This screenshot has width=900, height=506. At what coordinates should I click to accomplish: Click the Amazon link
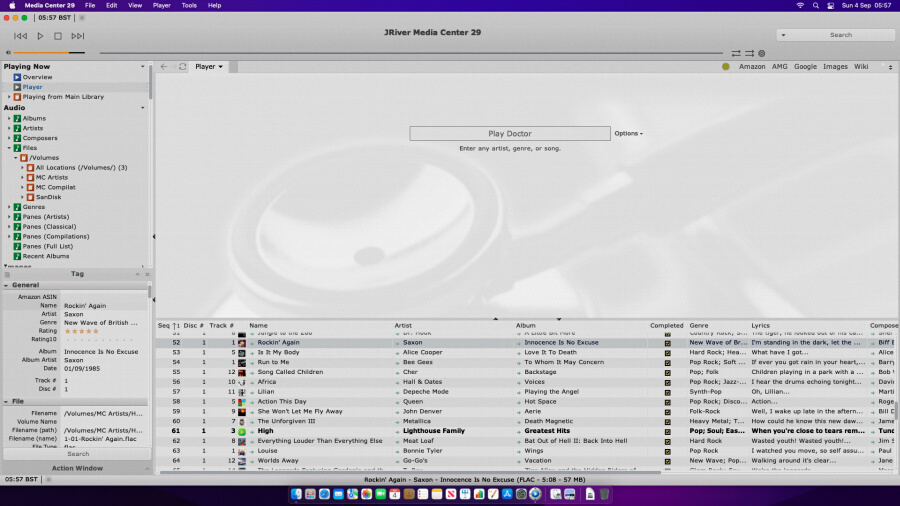pos(752,67)
